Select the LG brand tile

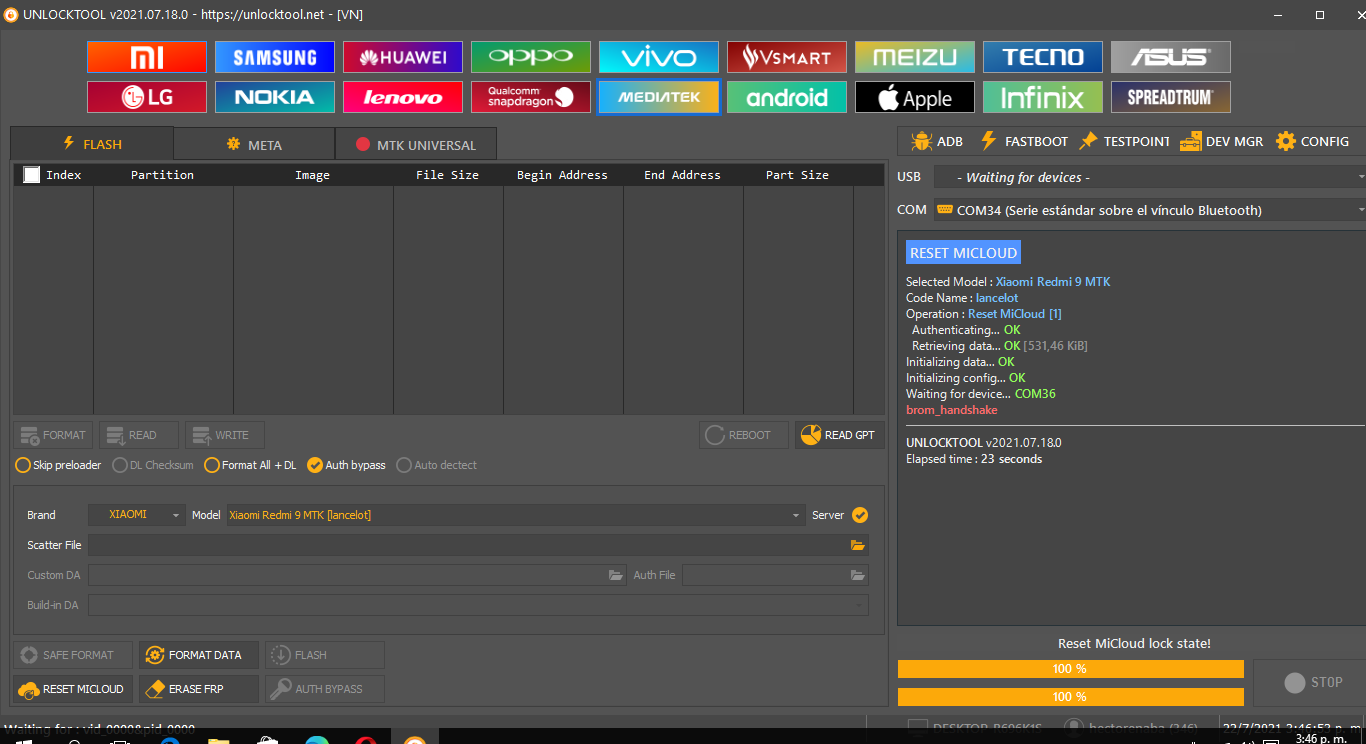pos(147,97)
